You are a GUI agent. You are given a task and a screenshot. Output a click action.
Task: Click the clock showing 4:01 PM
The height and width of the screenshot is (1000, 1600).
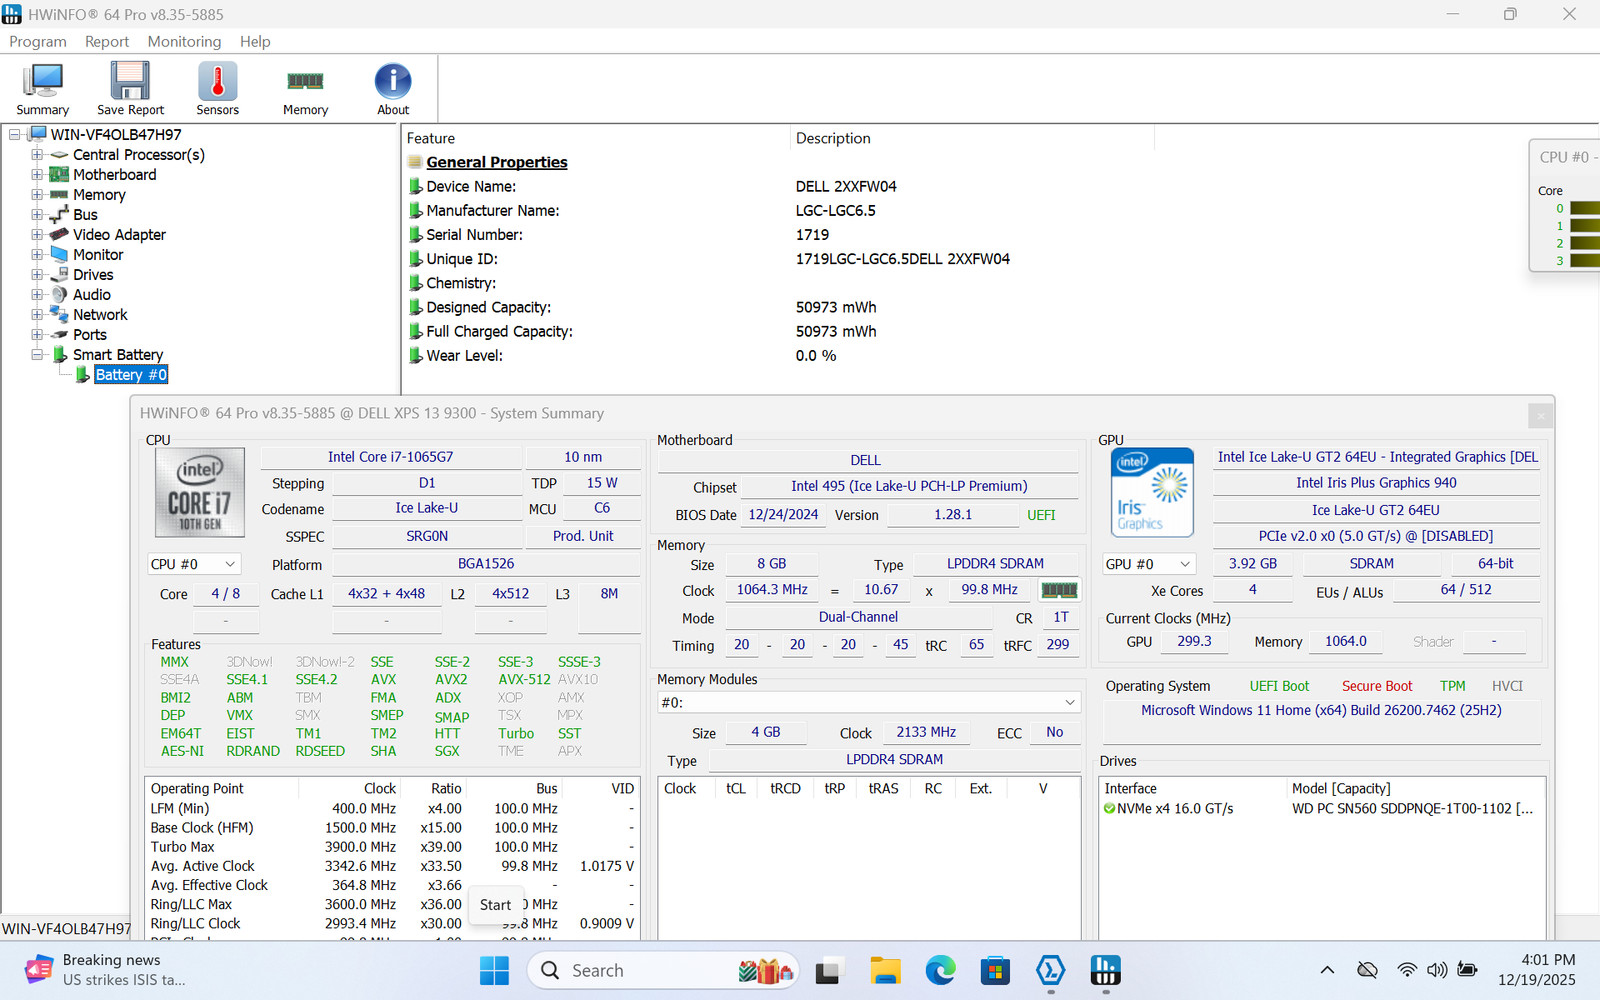[x=1548, y=960]
